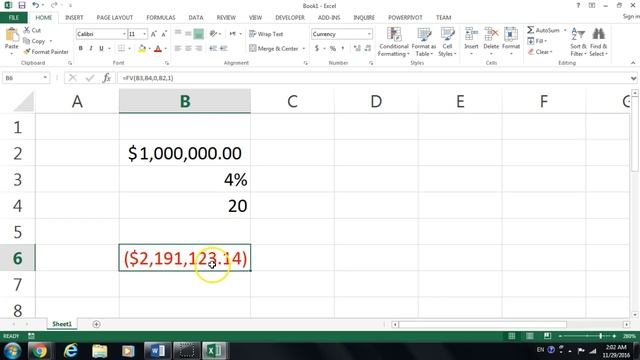
Task: Switch to the DEVELOPER tab
Action: point(290,18)
